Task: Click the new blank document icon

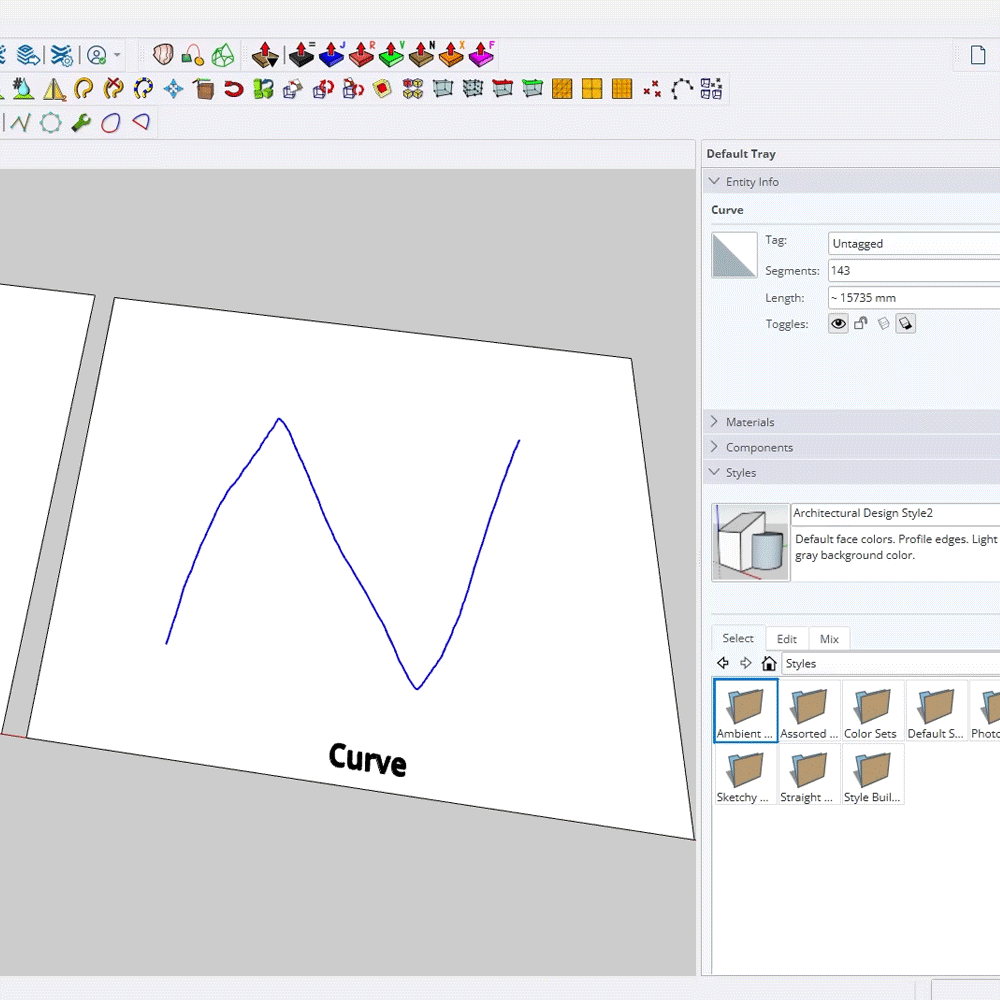Action: [x=978, y=55]
